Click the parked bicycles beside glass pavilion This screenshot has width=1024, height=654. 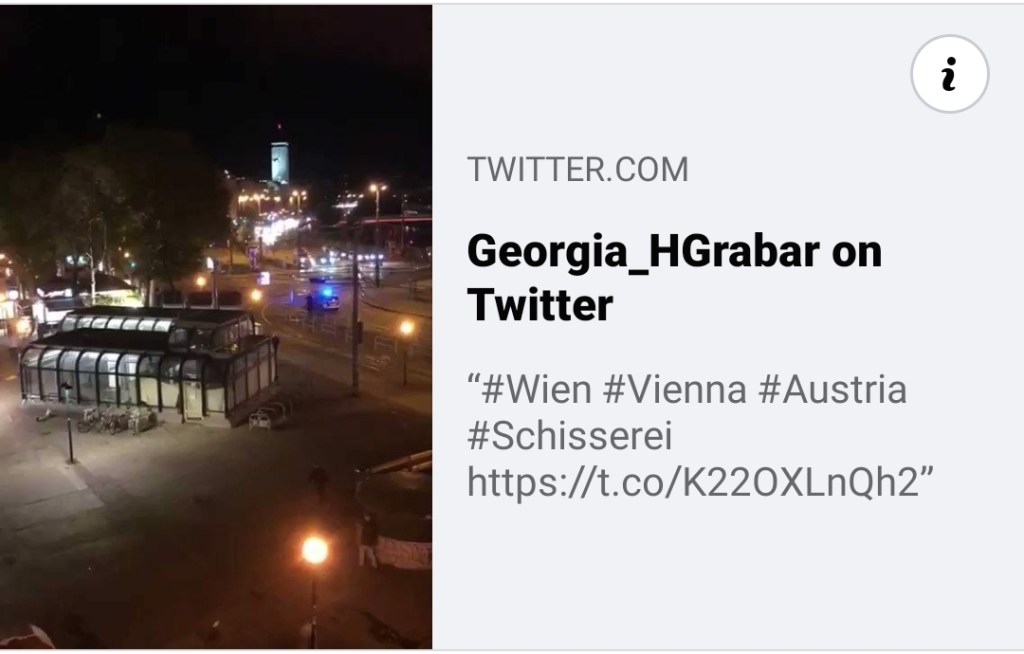(x=116, y=419)
